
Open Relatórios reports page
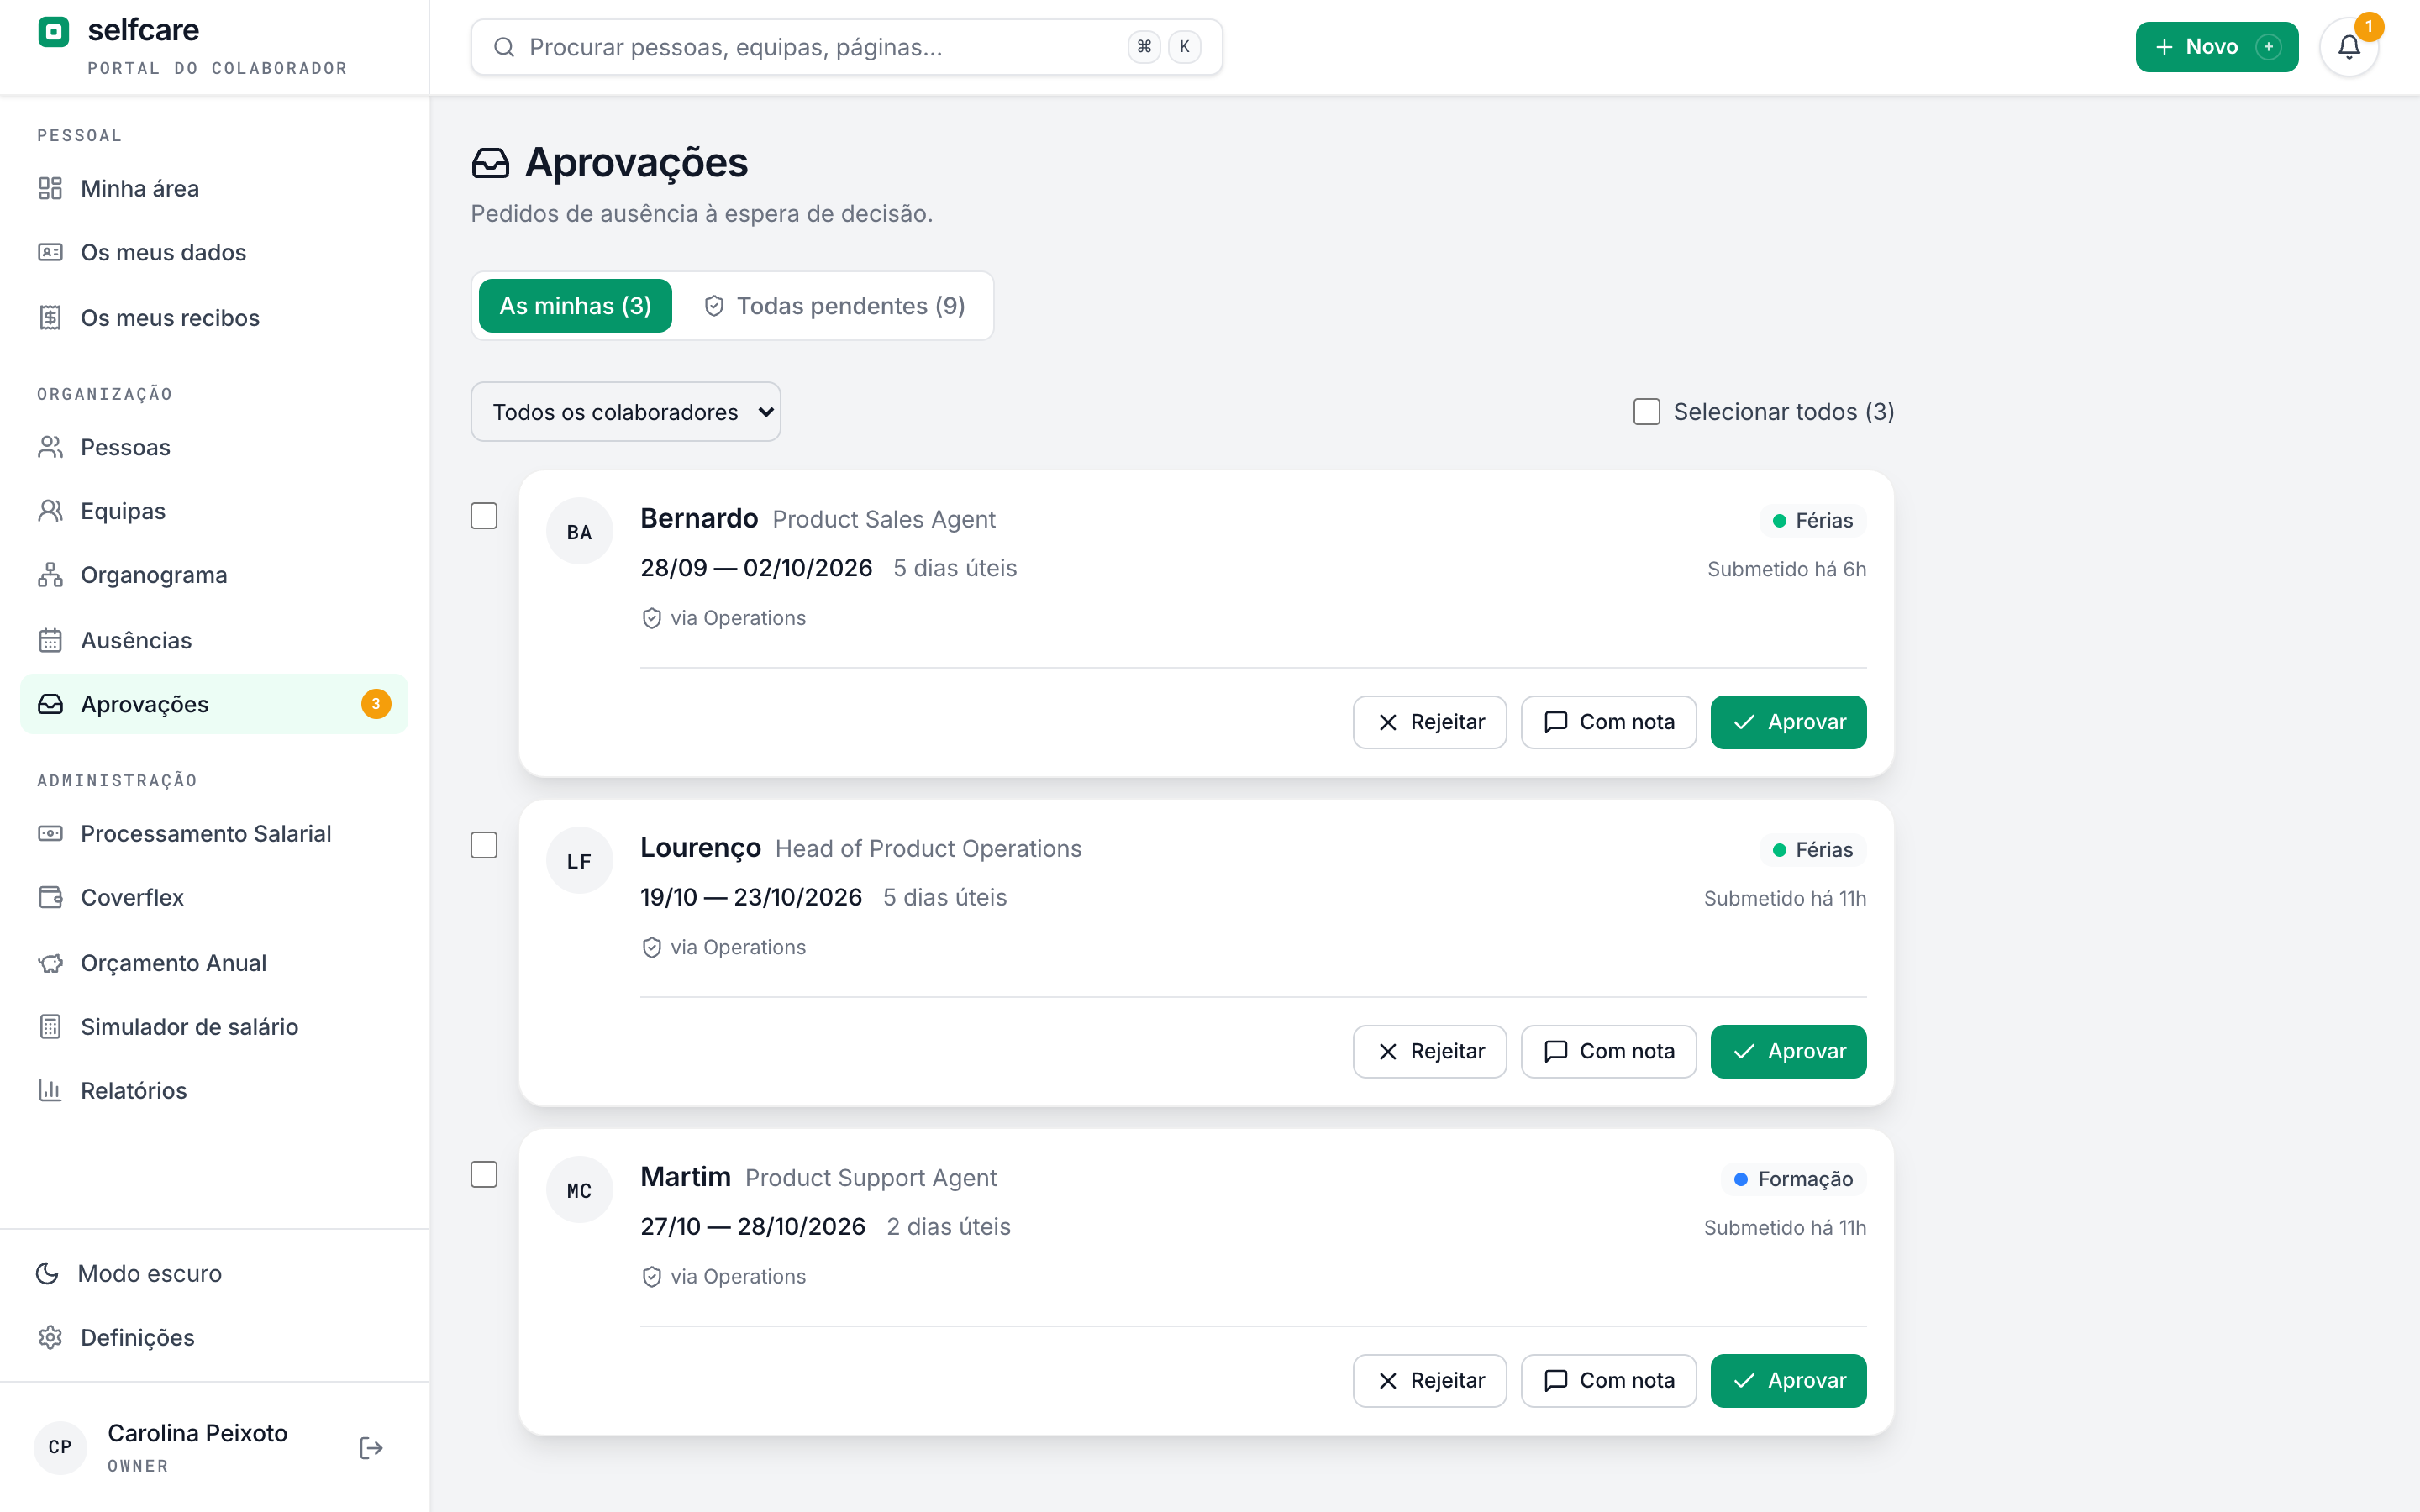coord(214,1090)
